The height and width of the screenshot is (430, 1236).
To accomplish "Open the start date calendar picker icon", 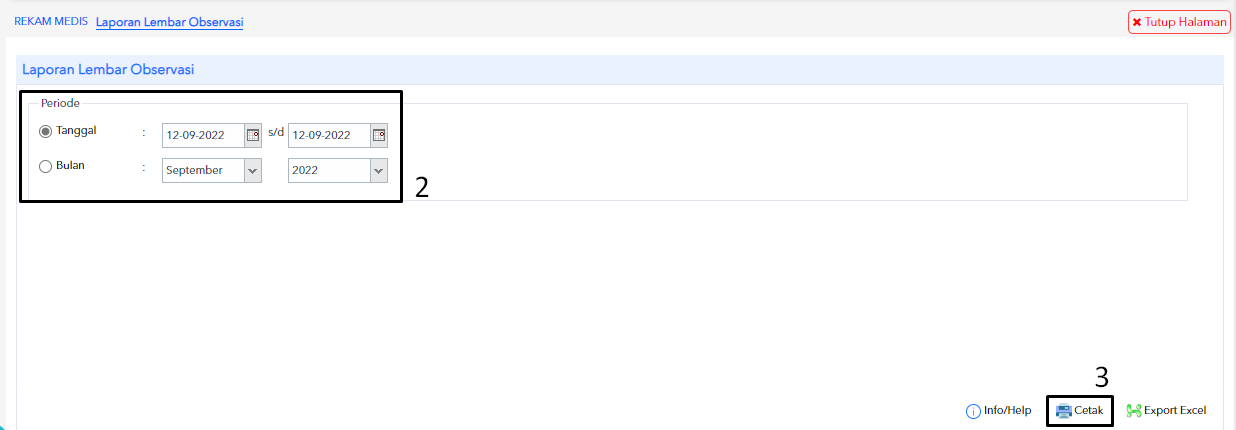I will pos(253,135).
